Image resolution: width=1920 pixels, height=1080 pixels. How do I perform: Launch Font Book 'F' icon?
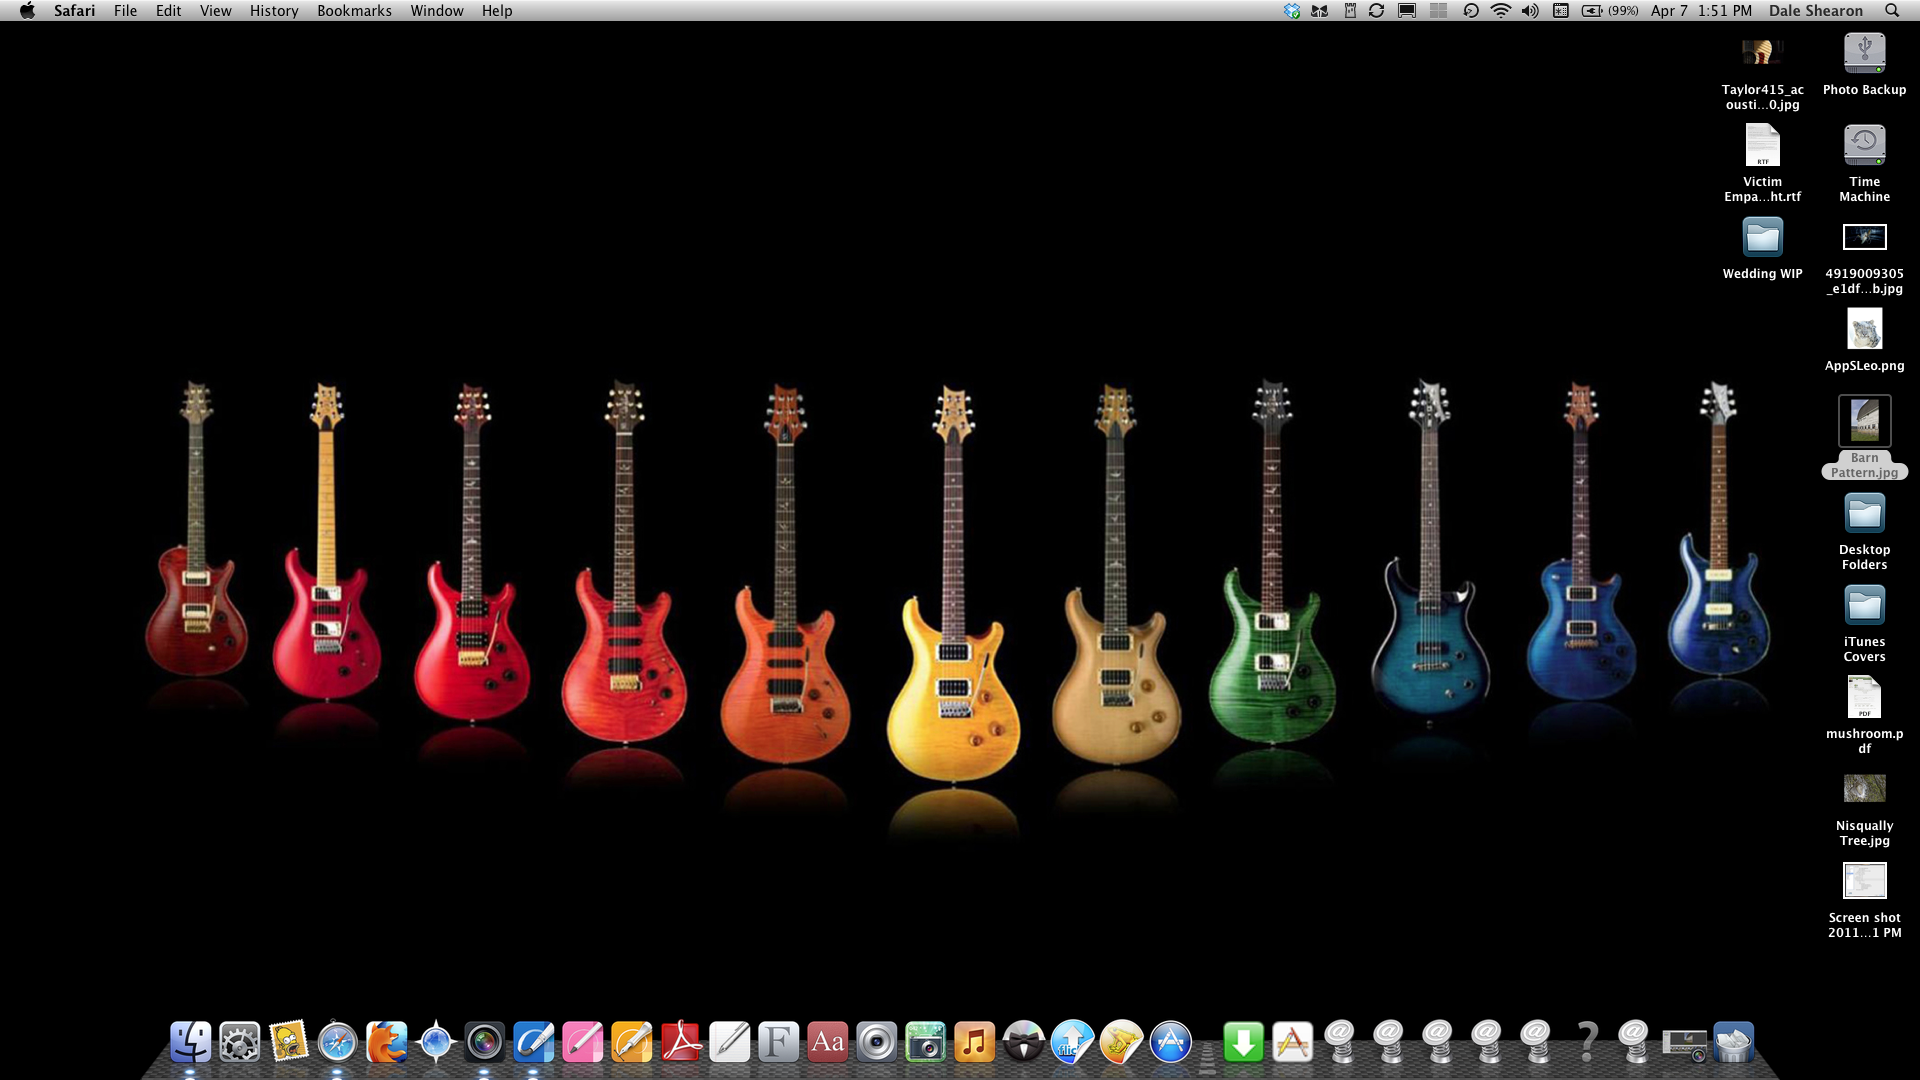778,1042
